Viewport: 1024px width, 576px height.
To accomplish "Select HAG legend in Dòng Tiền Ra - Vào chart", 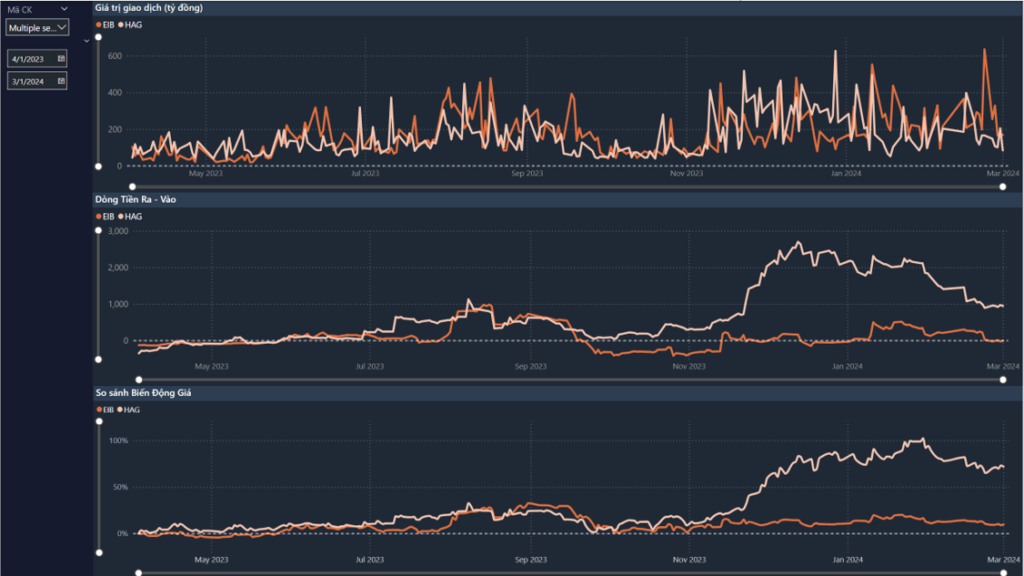I will pos(121,216).
